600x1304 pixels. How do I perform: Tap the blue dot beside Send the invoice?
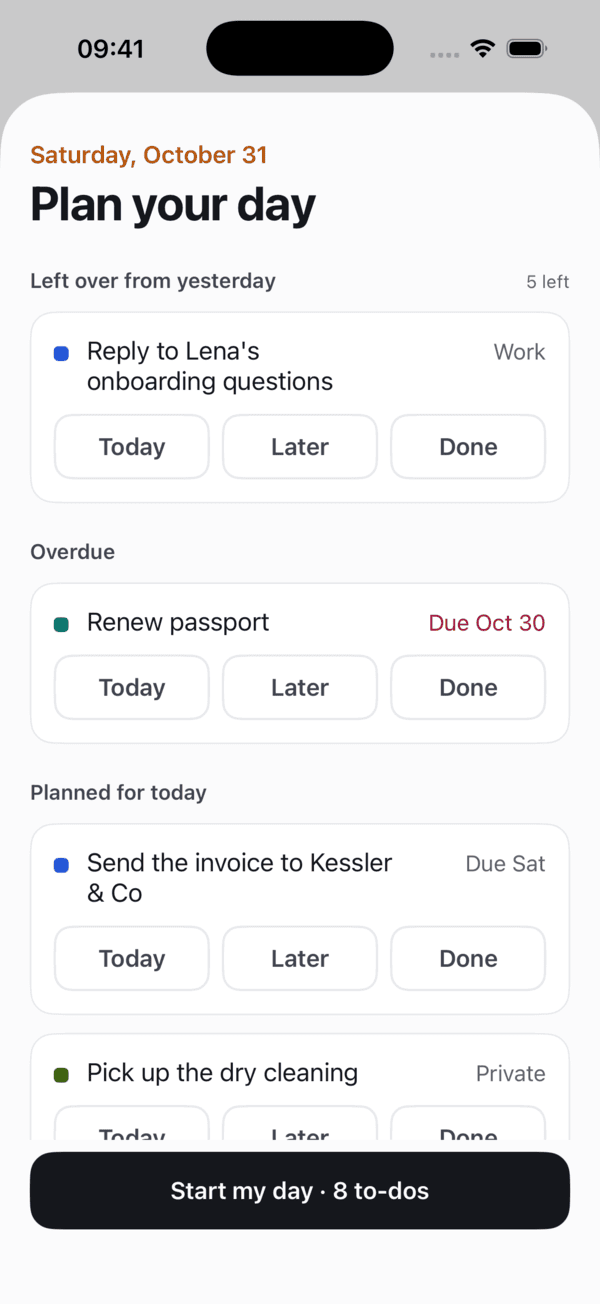click(61, 865)
